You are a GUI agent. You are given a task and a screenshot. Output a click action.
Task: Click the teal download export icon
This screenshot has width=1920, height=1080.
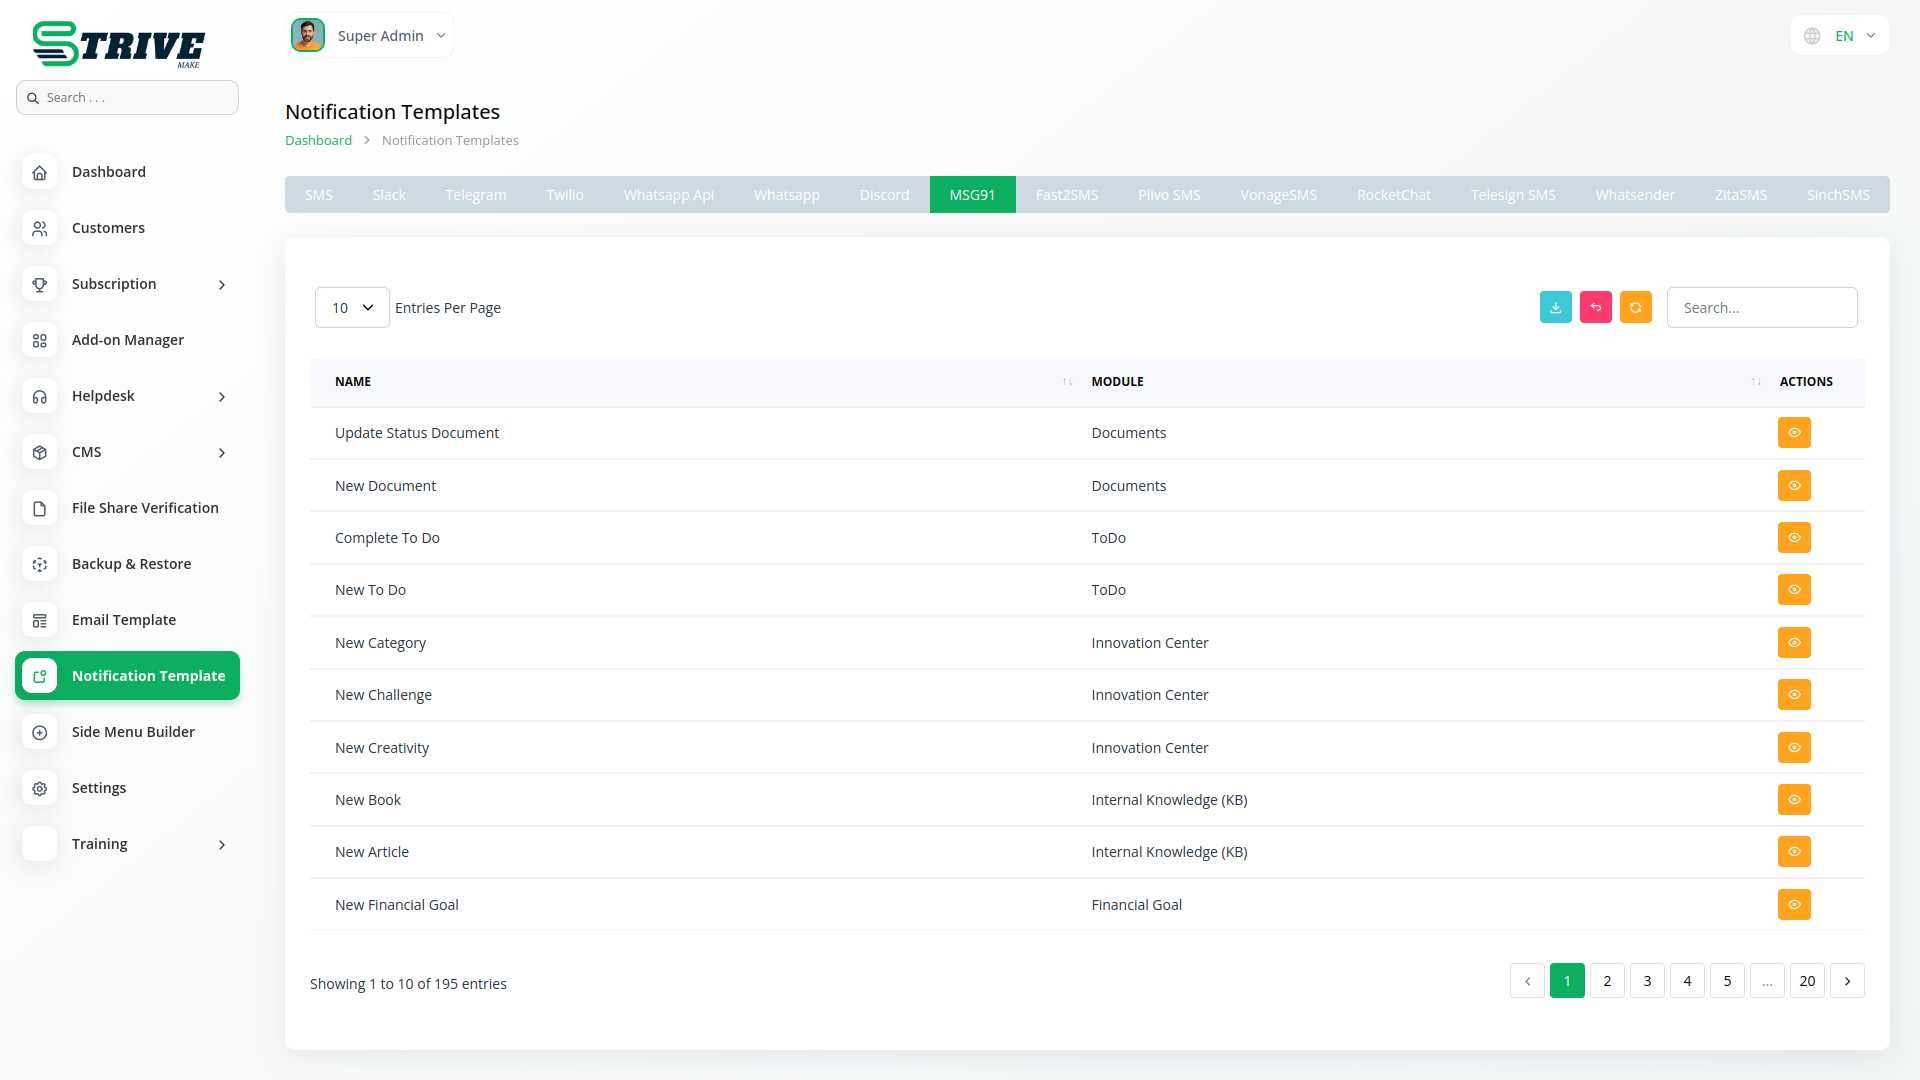[x=1555, y=308]
